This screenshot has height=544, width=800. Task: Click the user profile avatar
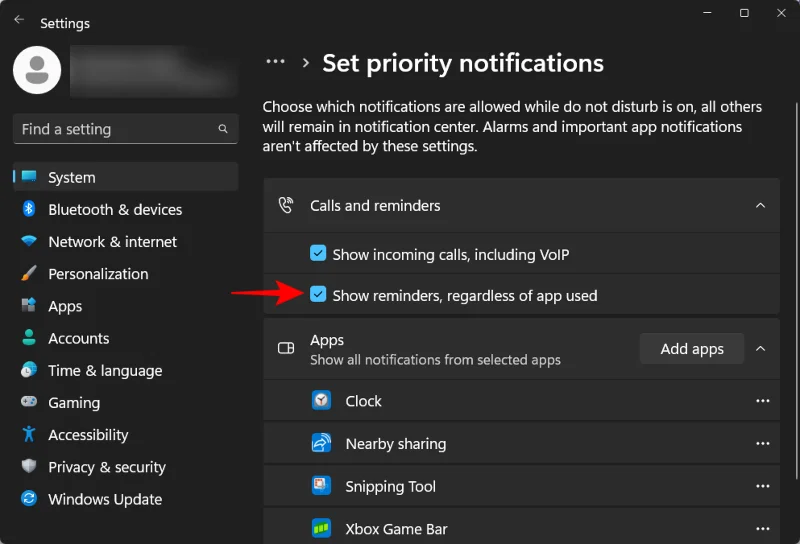tap(37, 70)
